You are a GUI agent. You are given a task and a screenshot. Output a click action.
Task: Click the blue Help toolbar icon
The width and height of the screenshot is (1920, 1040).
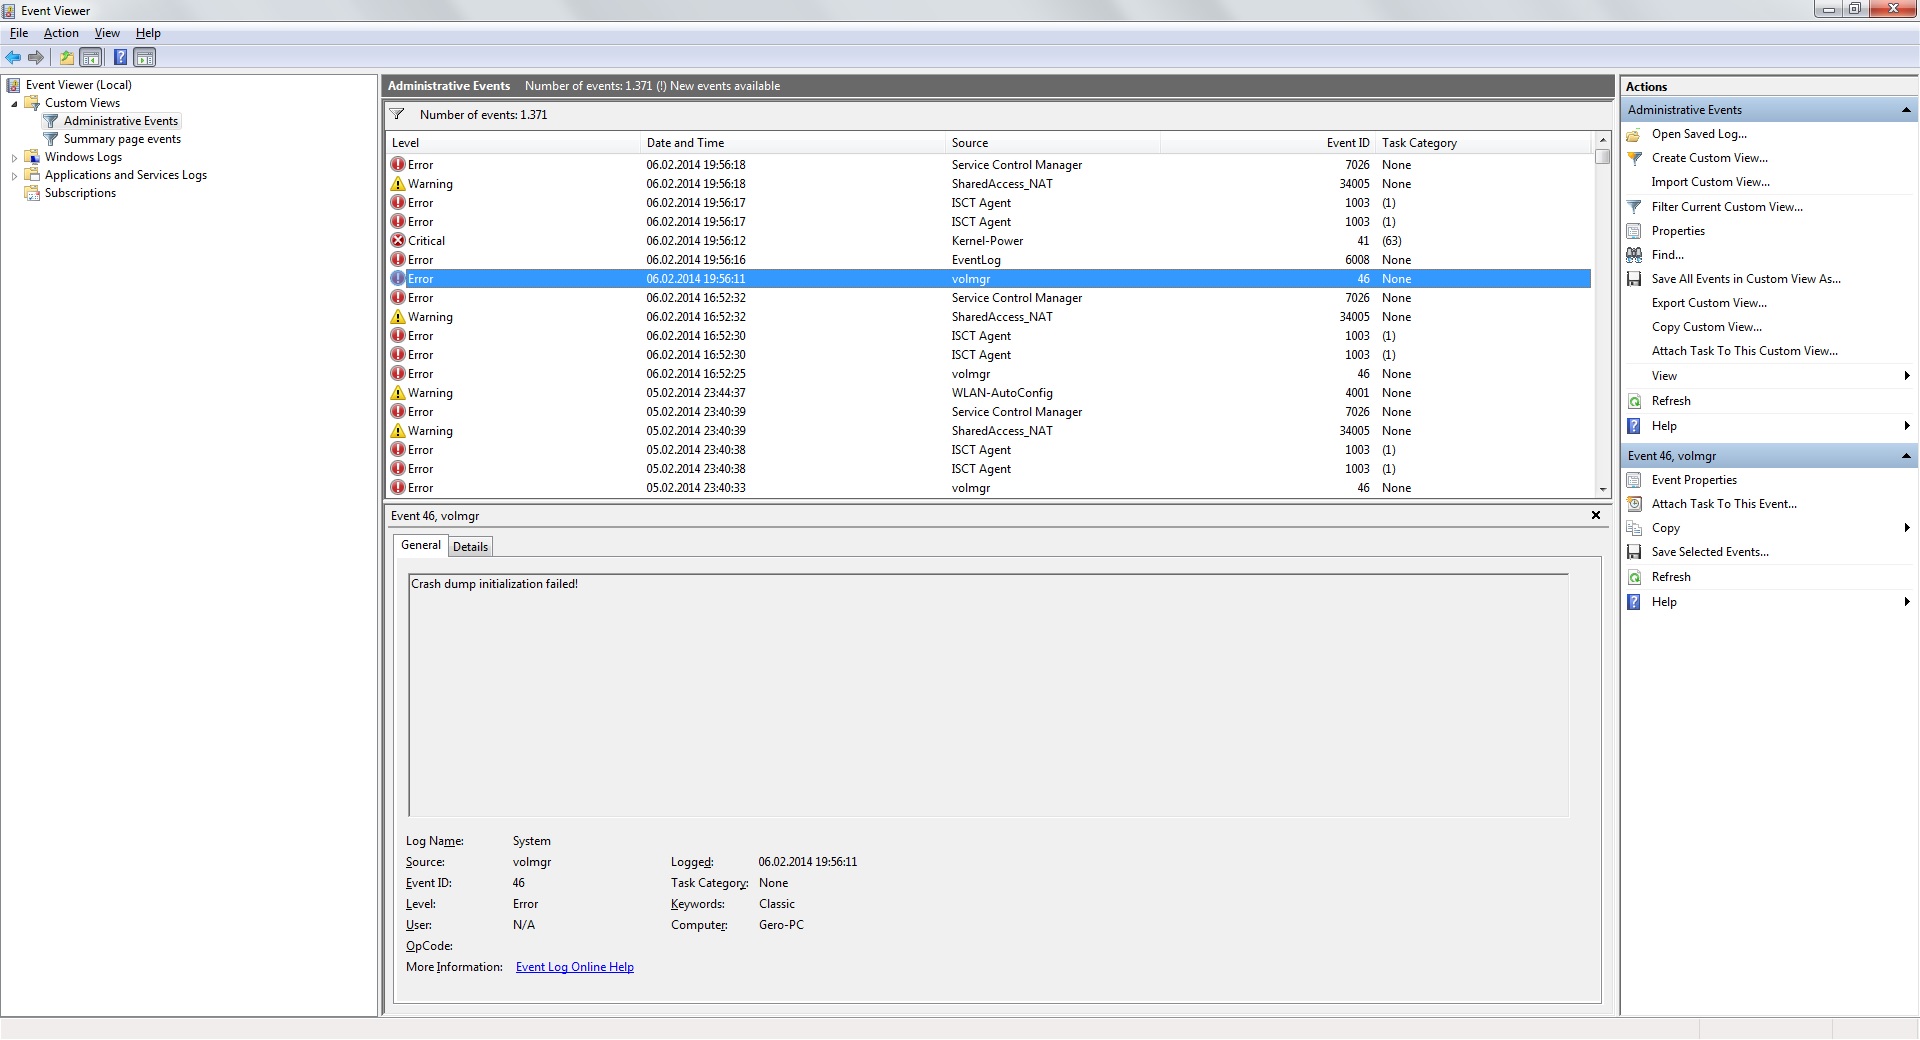[120, 57]
